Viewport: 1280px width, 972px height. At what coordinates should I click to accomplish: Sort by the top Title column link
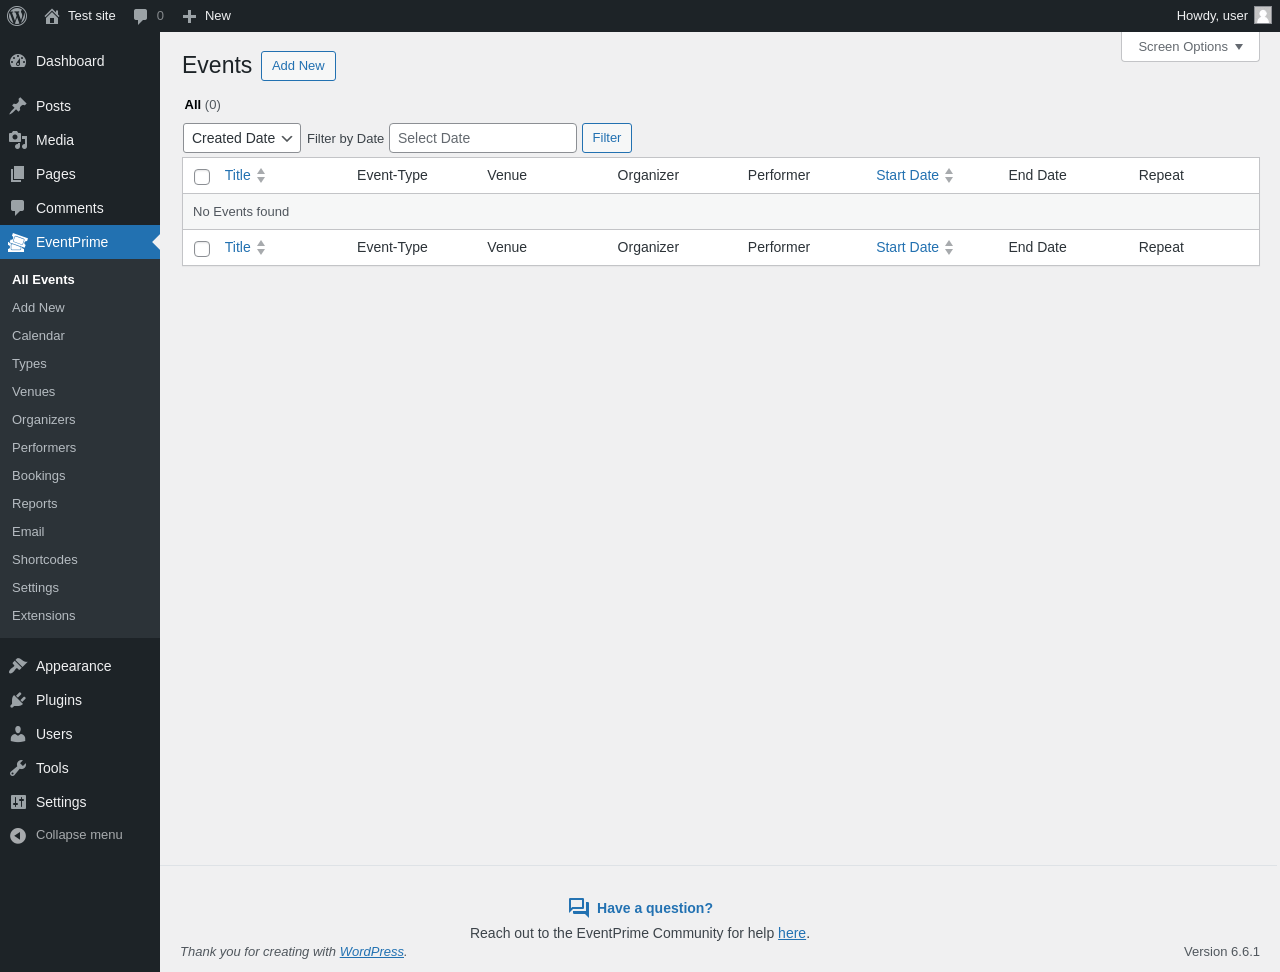(x=237, y=175)
